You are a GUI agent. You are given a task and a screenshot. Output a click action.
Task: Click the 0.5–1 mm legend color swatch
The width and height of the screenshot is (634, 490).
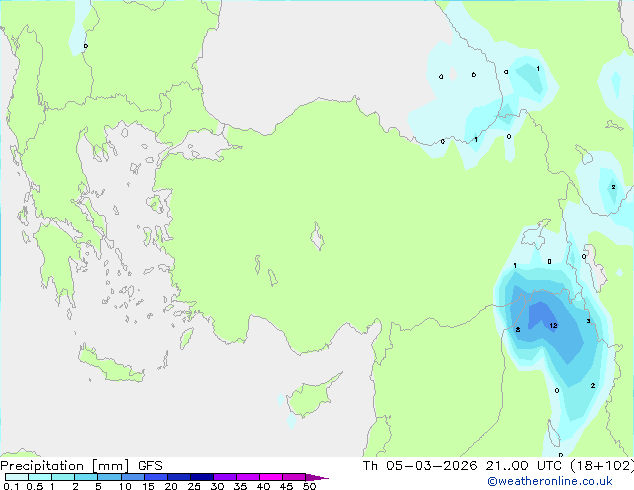tap(40, 477)
